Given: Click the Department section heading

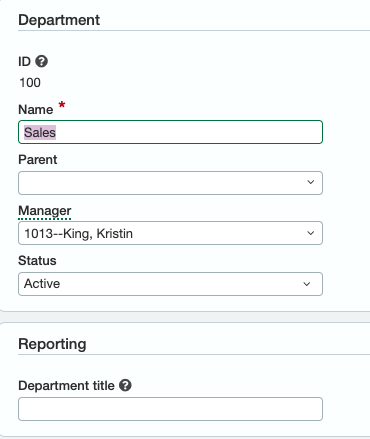Looking at the screenshot, I should pyautogui.click(x=59, y=20).
